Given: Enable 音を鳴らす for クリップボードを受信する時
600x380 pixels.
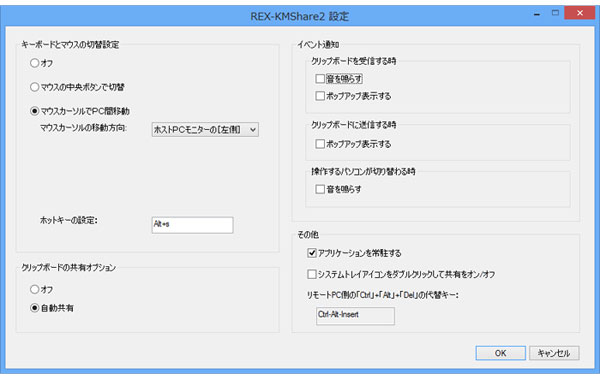Looking at the screenshot, I should 320,79.
